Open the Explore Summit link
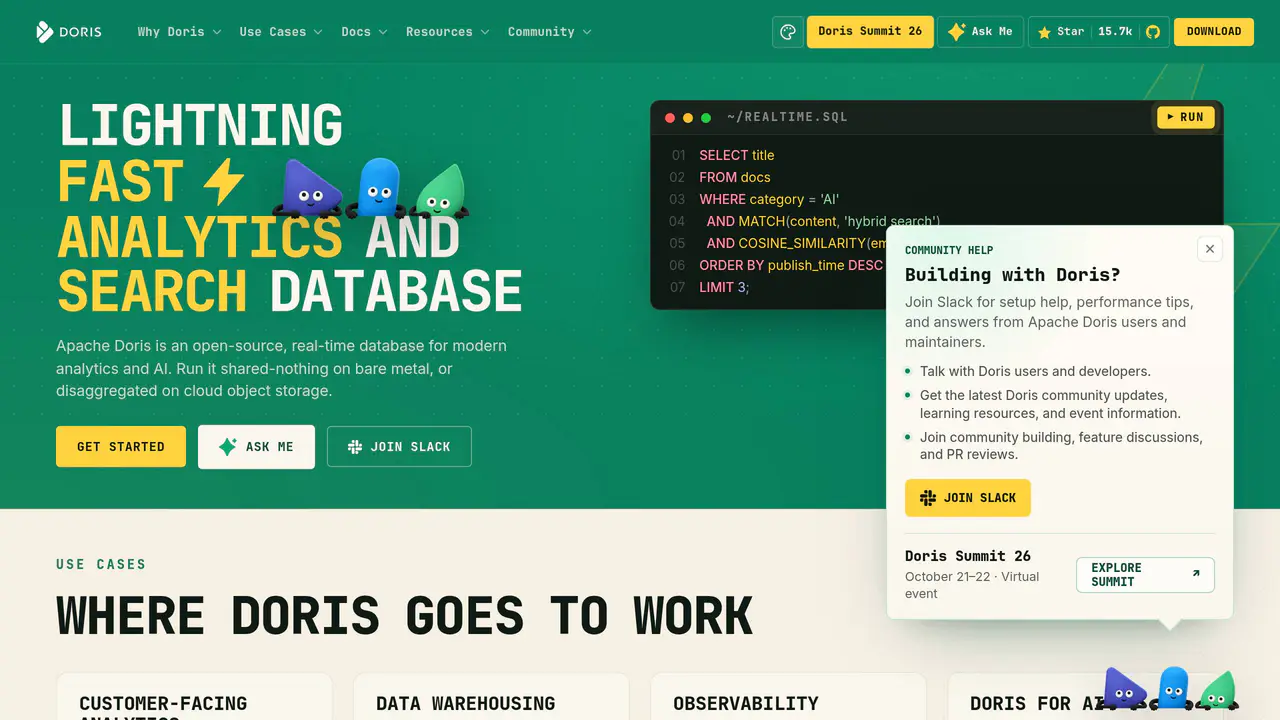 click(1145, 575)
